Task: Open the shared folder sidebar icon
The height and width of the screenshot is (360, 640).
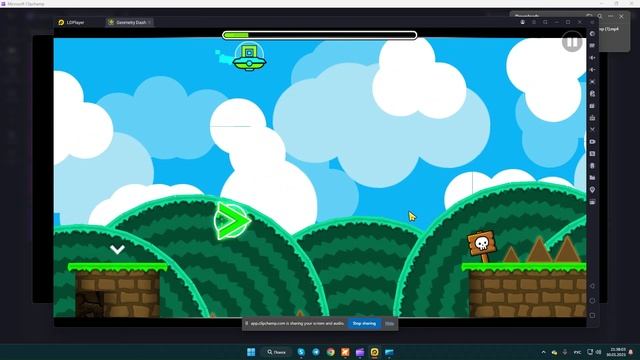Action: click(592, 178)
